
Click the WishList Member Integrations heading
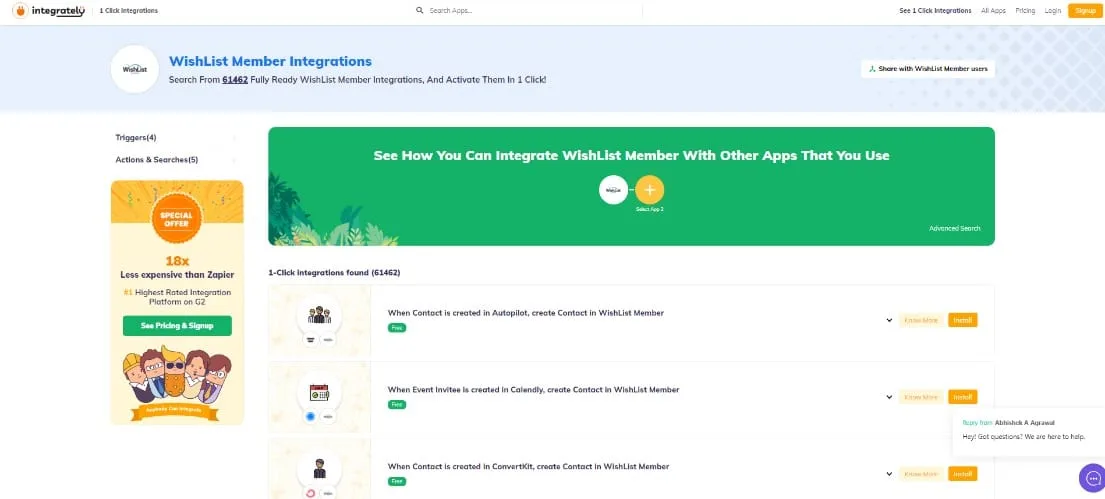(270, 61)
